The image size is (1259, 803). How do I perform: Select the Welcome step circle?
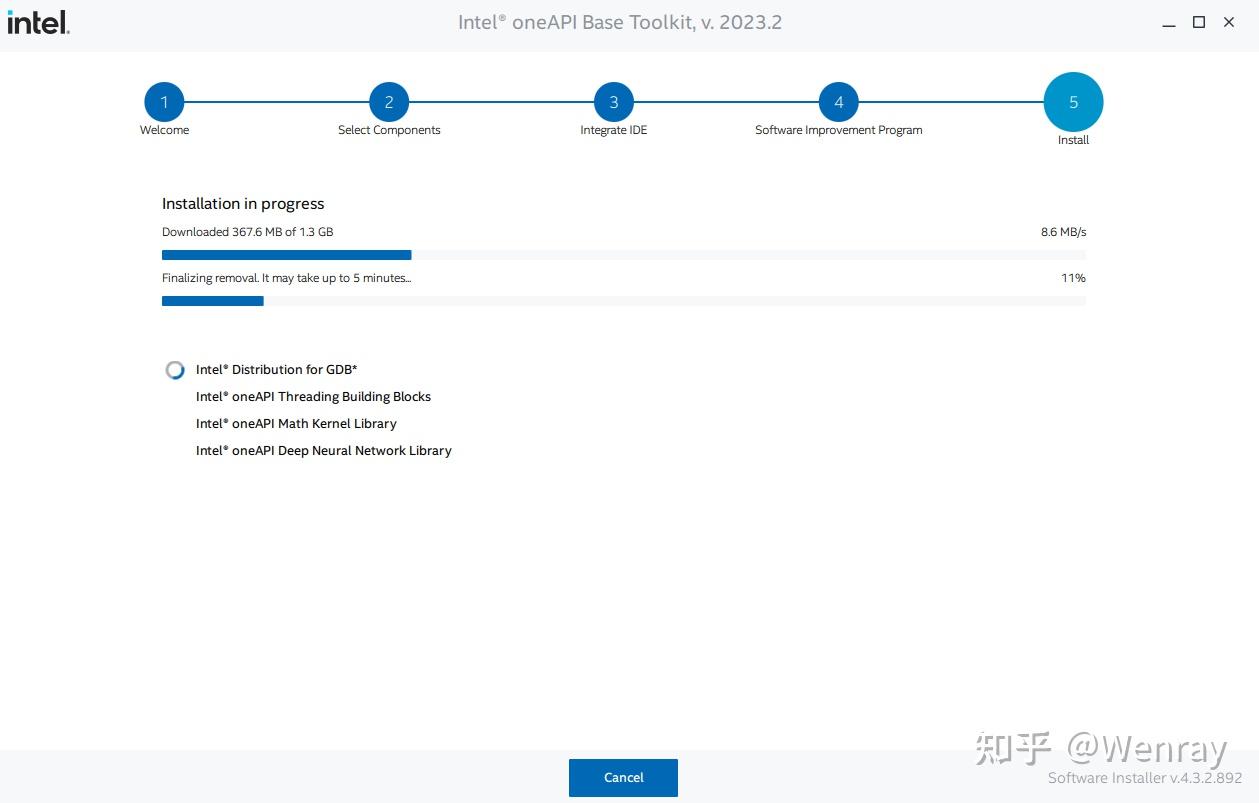pos(164,101)
